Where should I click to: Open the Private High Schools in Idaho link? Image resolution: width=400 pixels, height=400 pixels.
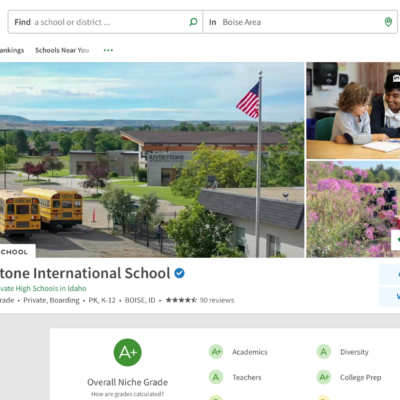[x=43, y=288]
